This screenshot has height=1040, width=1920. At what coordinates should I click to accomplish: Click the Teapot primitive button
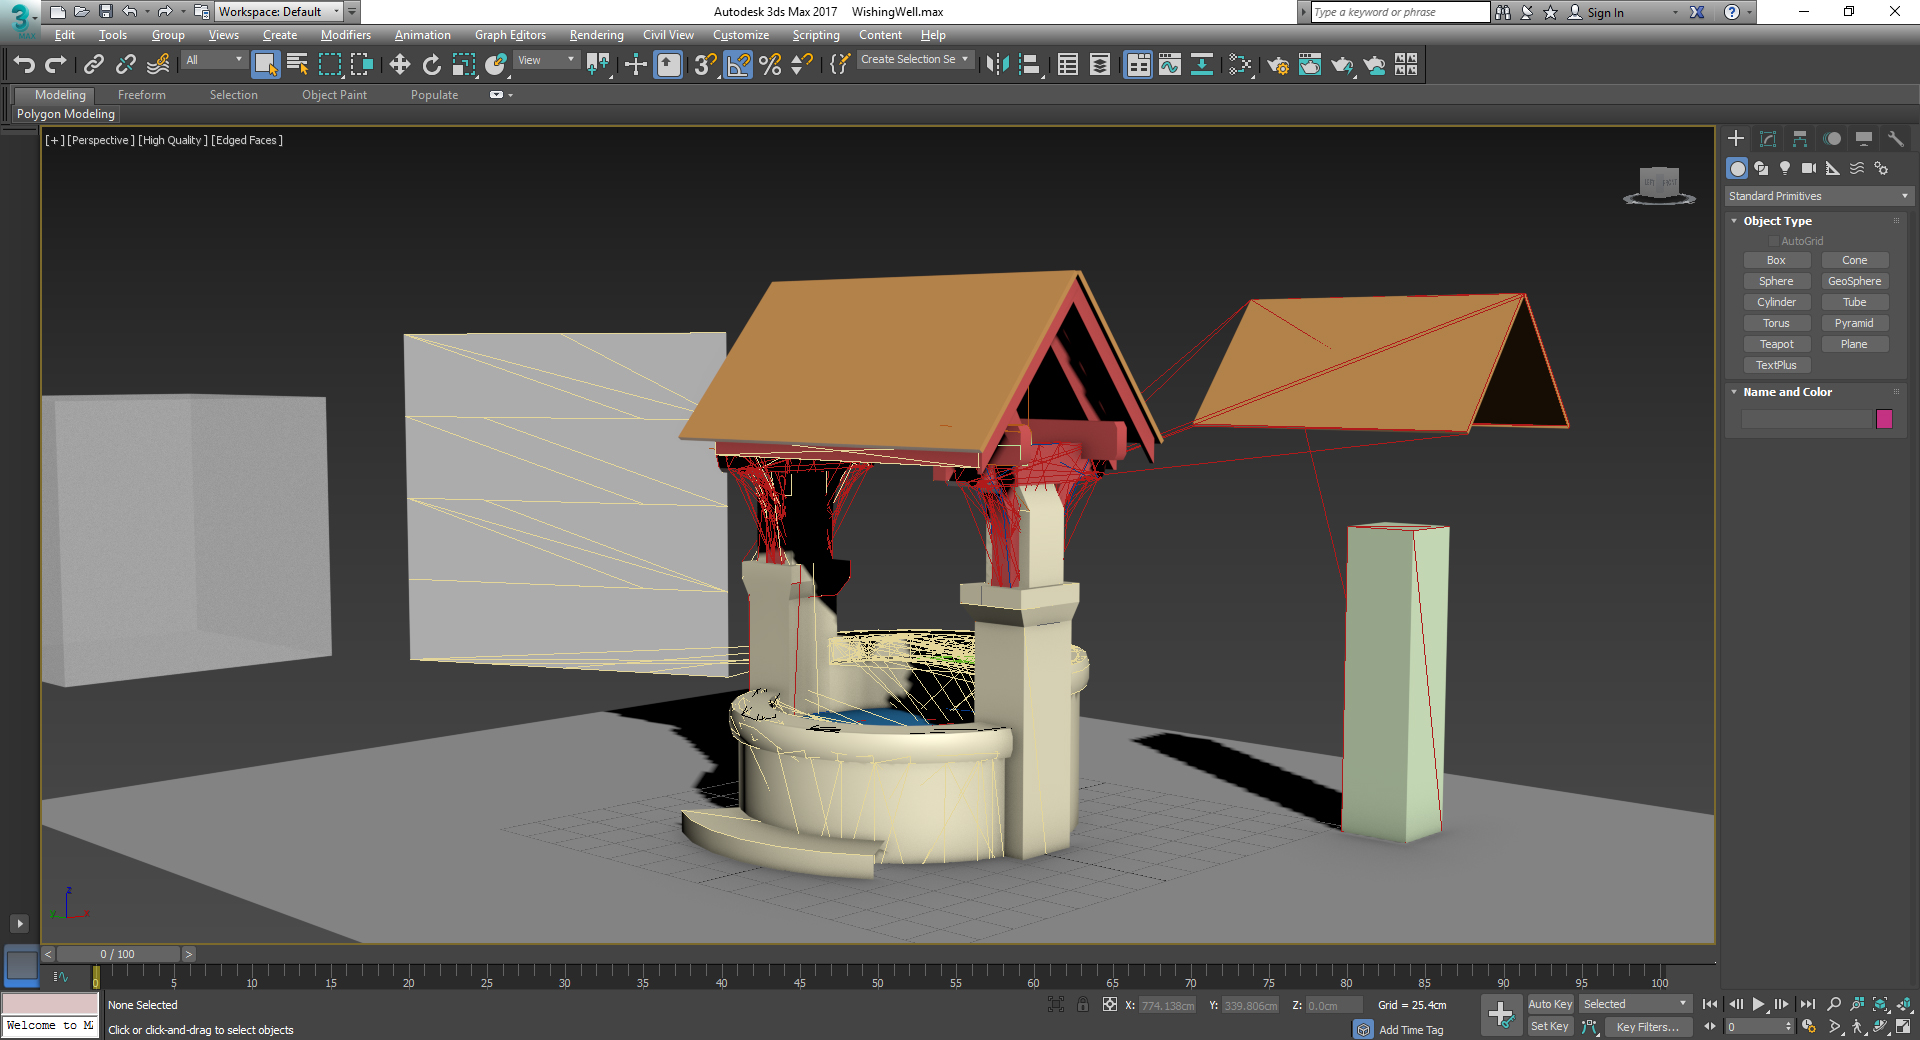tap(1777, 343)
